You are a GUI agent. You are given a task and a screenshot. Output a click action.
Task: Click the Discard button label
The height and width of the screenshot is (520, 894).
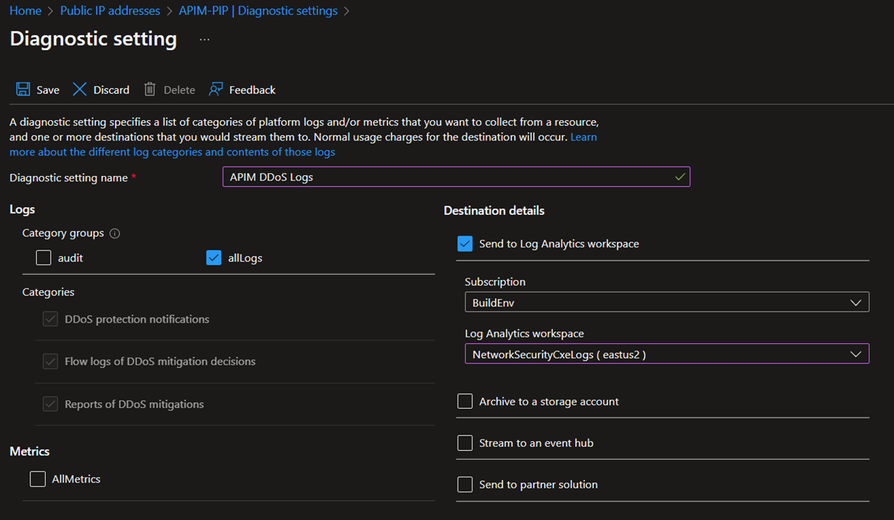[x=111, y=90]
